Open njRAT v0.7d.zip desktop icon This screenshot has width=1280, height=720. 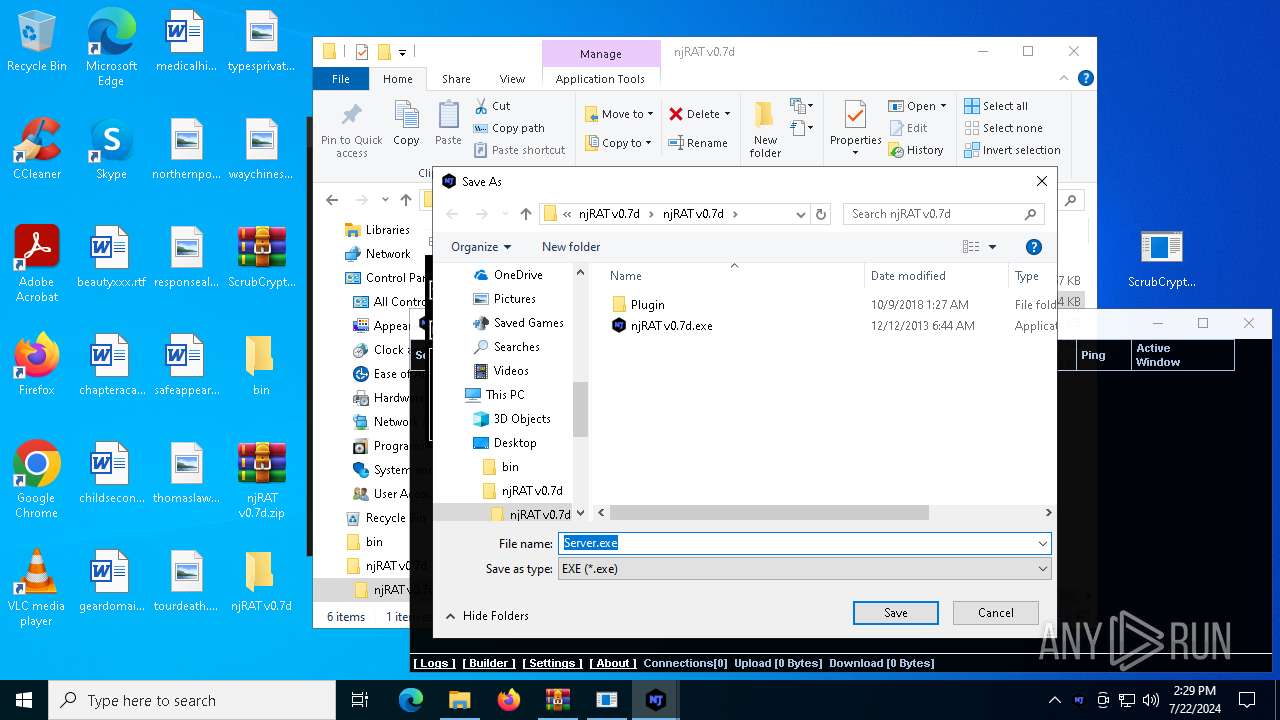point(262,480)
